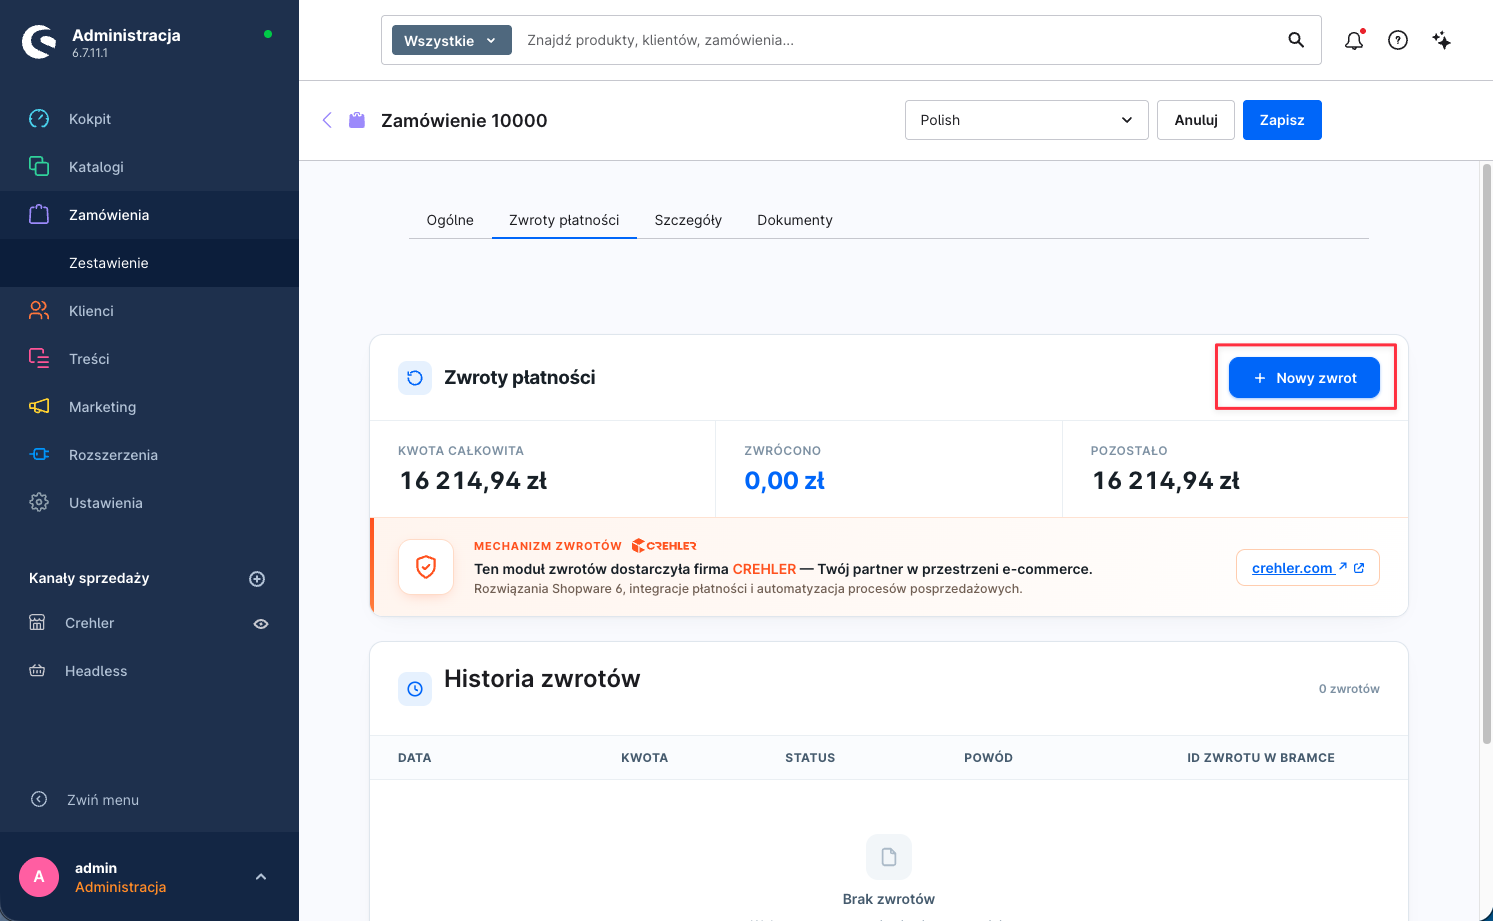This screenshot has height=921, width=1493.
Task: Click the green online status dot
Action: coord(268,34)
